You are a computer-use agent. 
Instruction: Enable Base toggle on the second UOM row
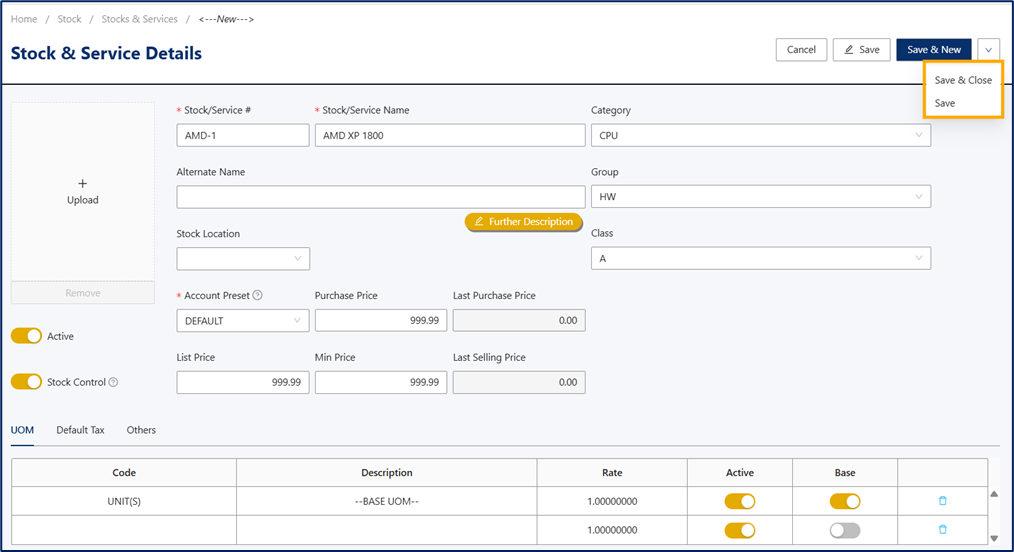click(845, 531)
